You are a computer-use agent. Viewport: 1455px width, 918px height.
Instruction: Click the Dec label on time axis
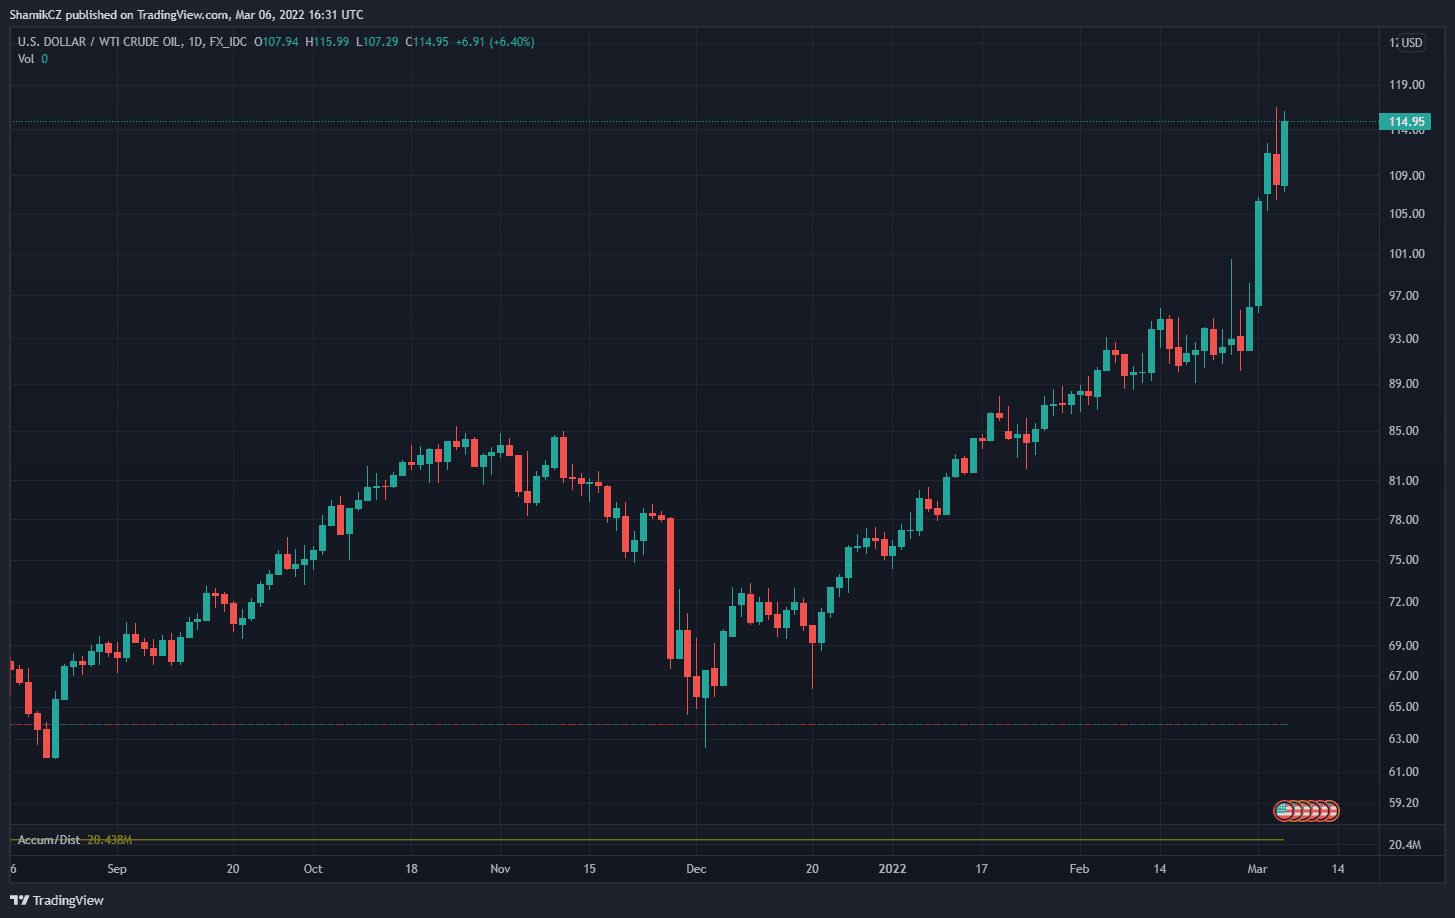tap(696, 869)
